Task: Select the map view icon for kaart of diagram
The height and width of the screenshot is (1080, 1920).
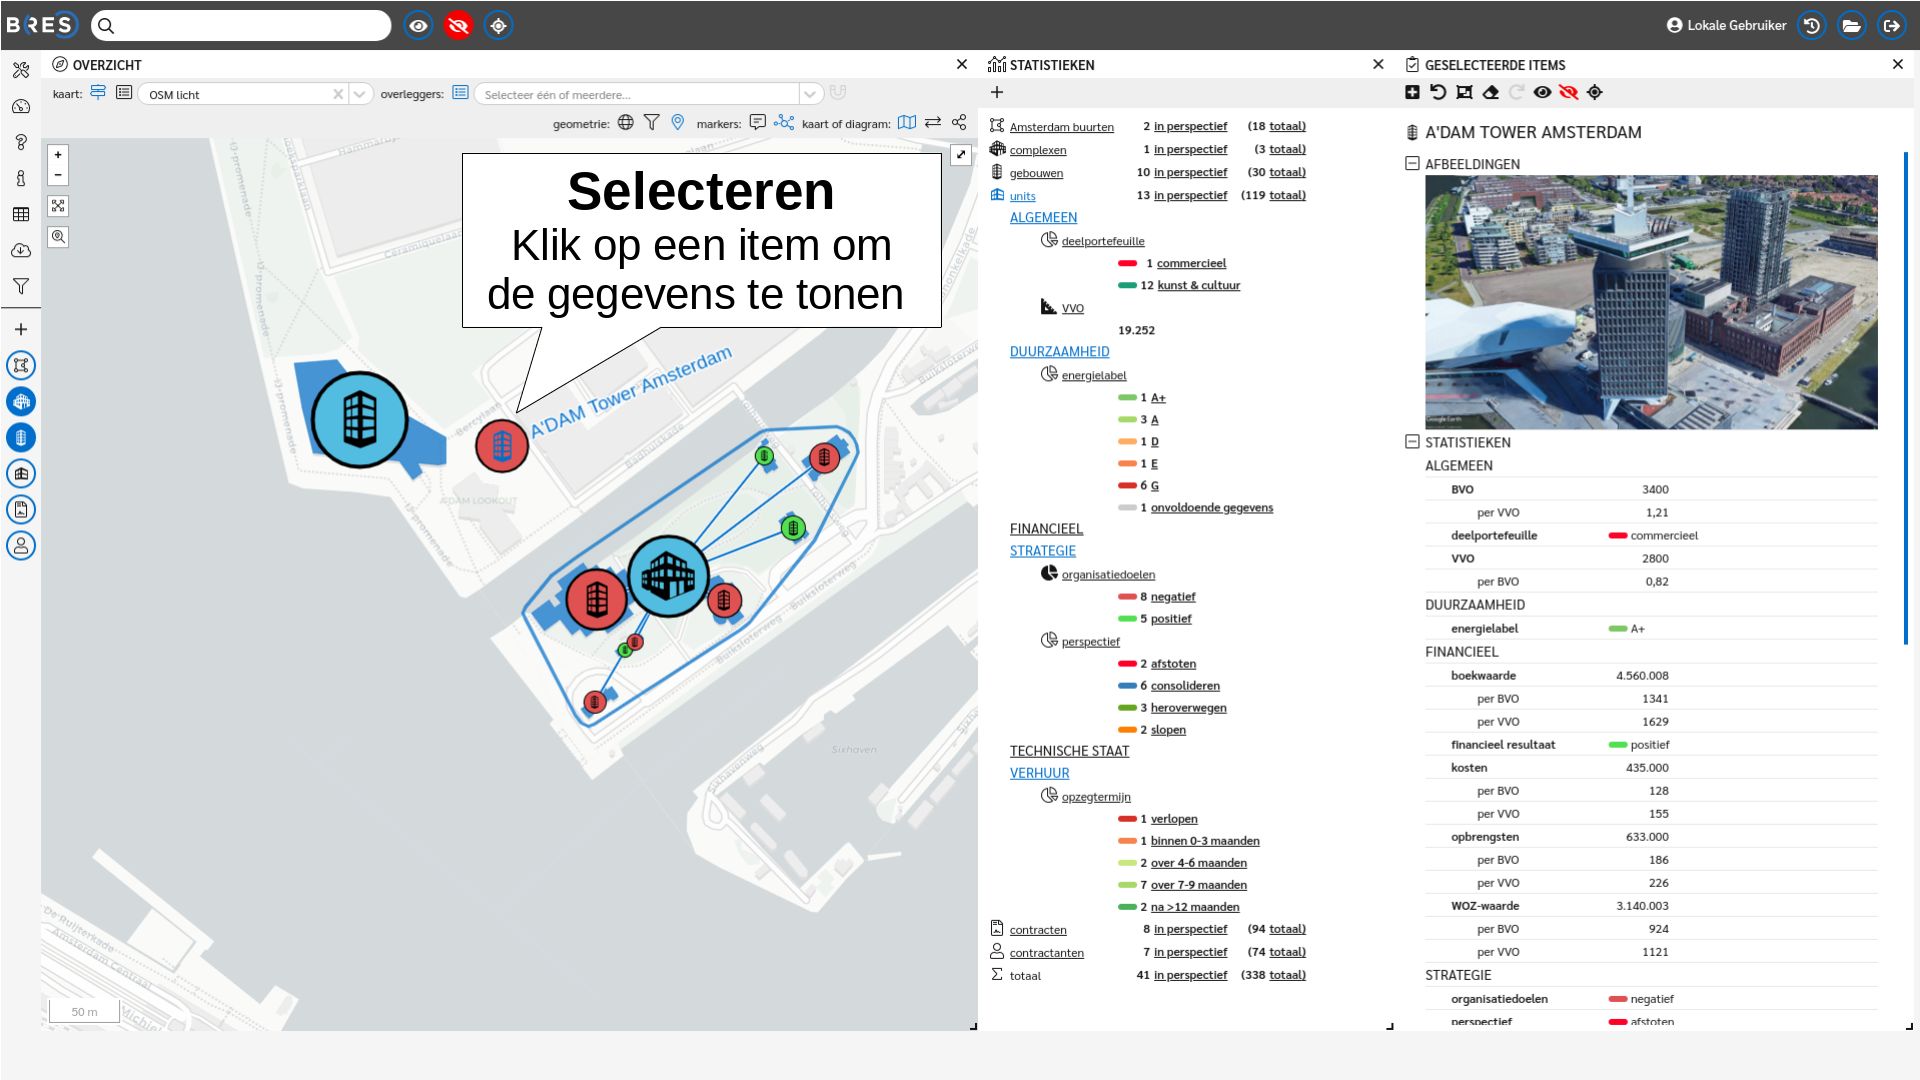Action: coord(907,122)
